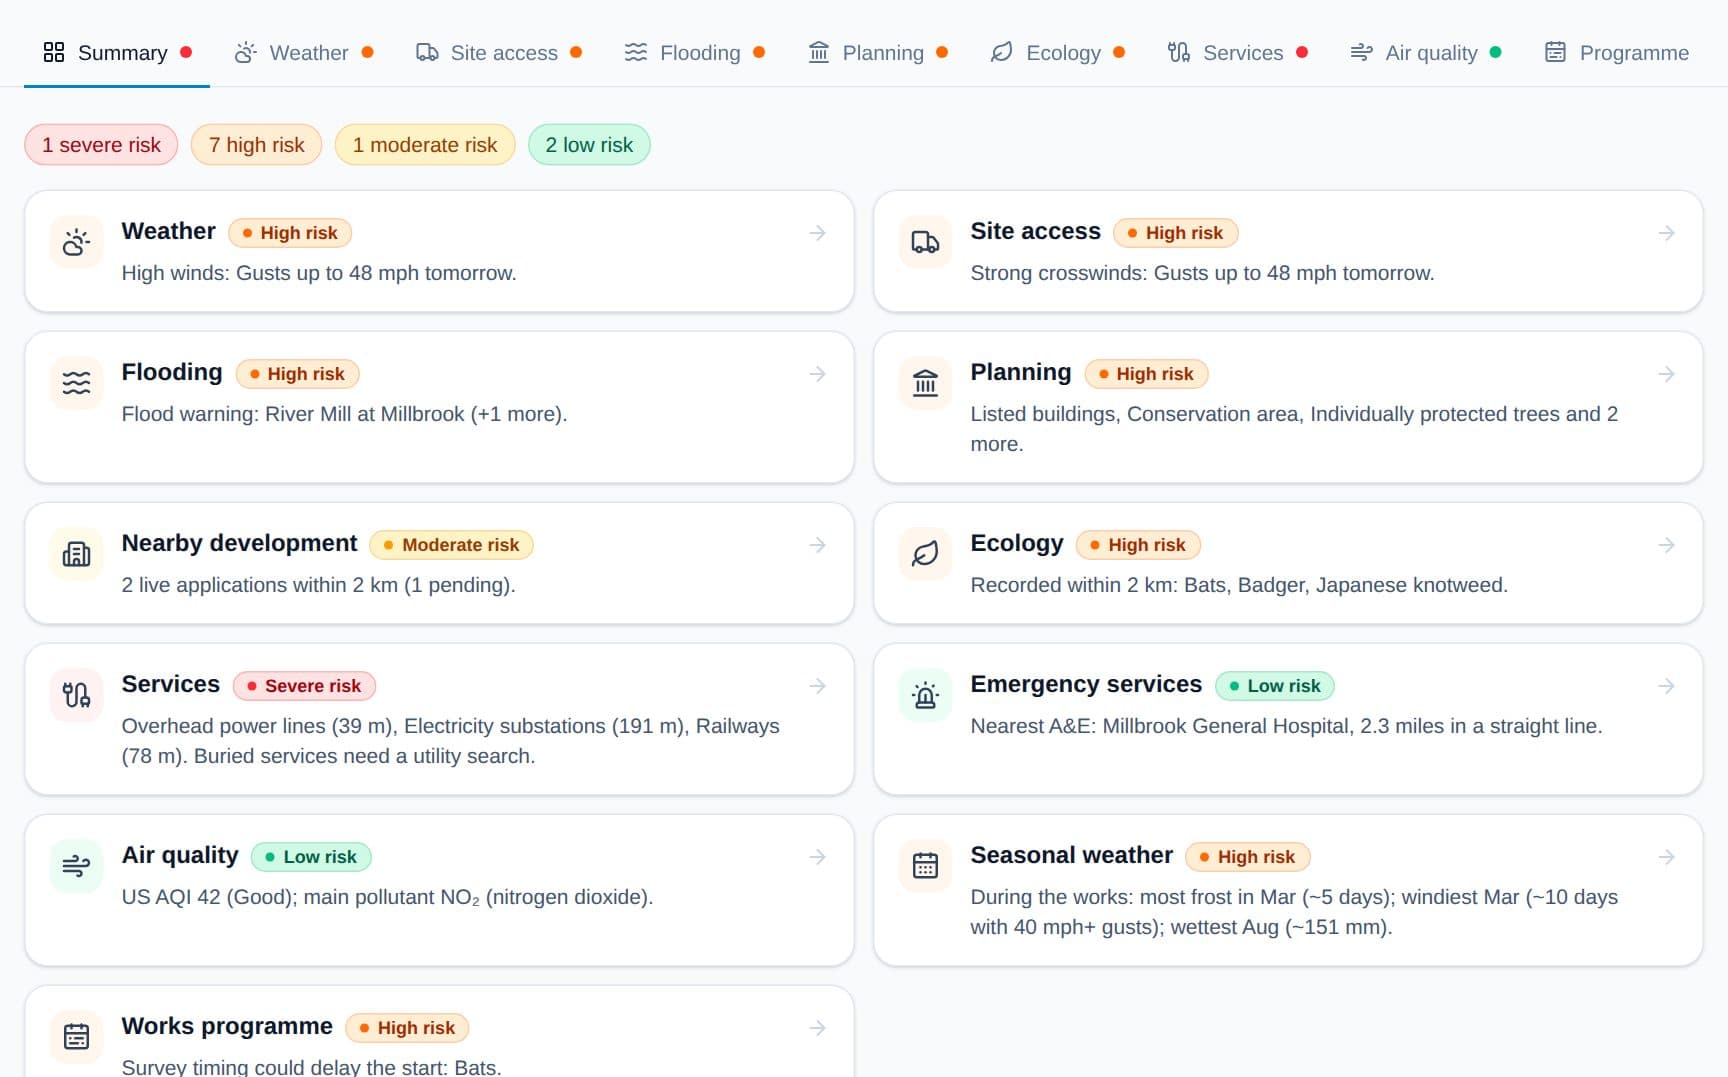Click the Seasonal weather card title
The width and height of the screenshot is (1728, 1077).
coord(1071,855)
